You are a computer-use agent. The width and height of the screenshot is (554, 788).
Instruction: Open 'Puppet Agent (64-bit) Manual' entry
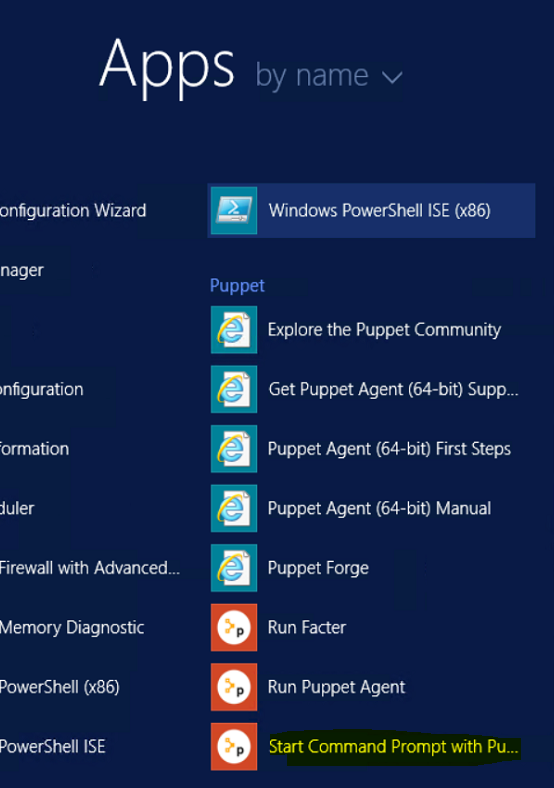379,509
